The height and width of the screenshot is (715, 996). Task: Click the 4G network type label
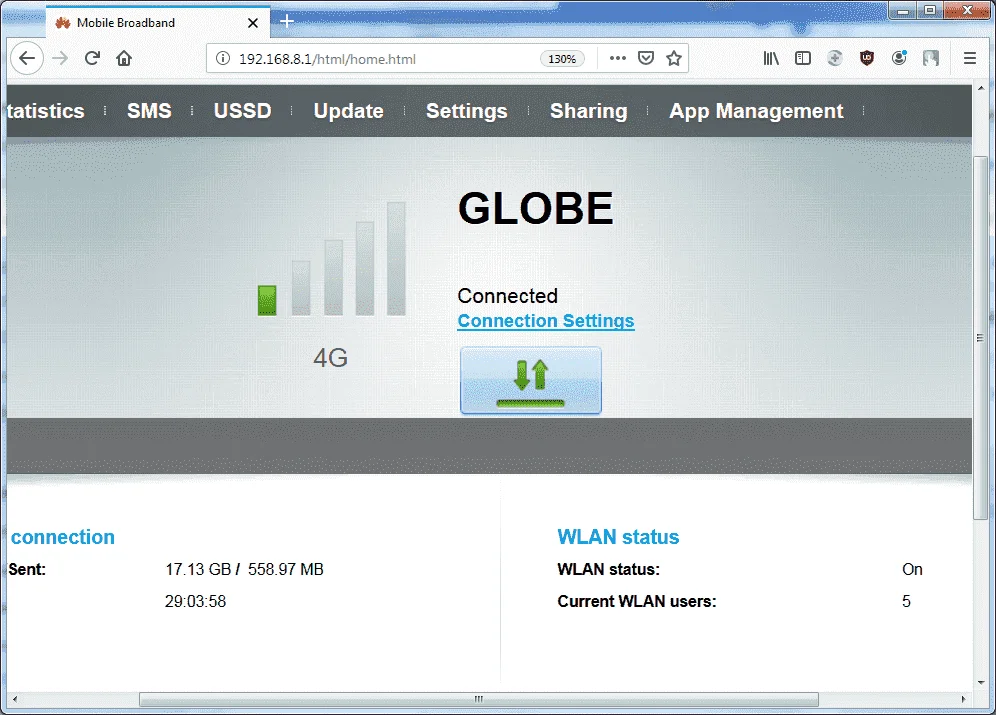click(330, 358)
